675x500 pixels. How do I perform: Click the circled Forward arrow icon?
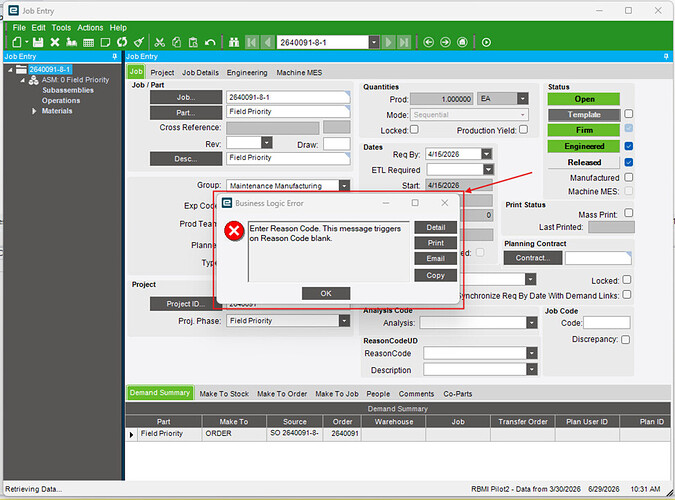446,42
